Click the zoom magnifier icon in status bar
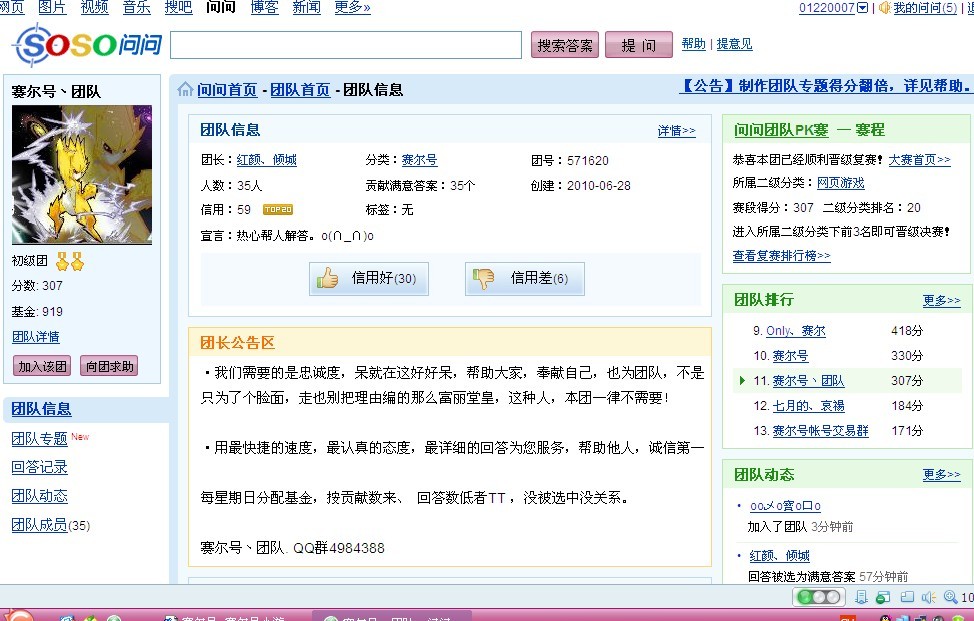 (x=950, y=597)
